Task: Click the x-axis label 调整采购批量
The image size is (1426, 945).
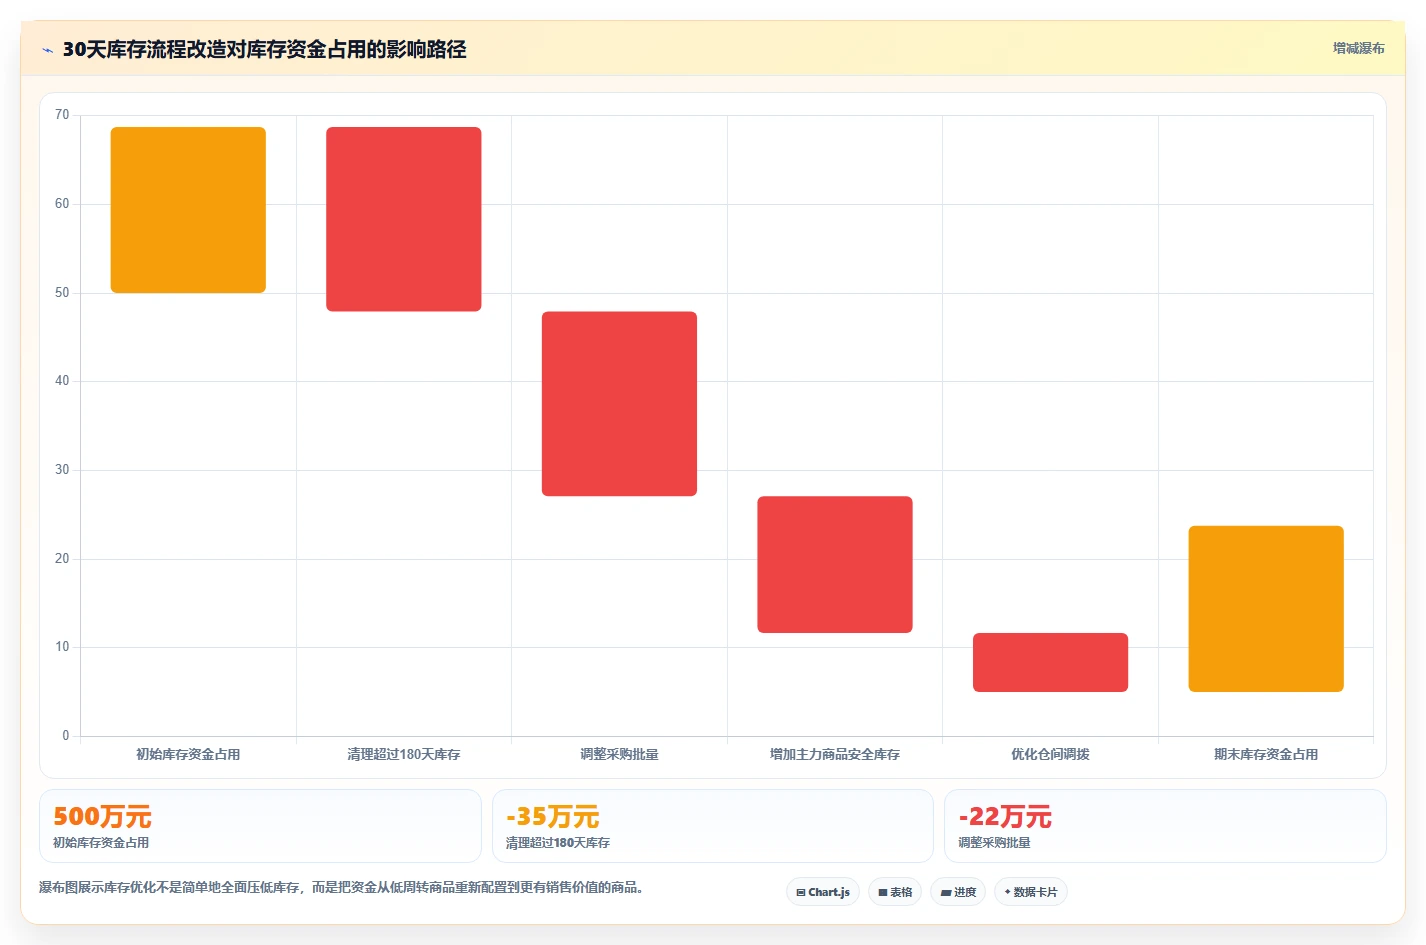Action: [x=619, y=754]
